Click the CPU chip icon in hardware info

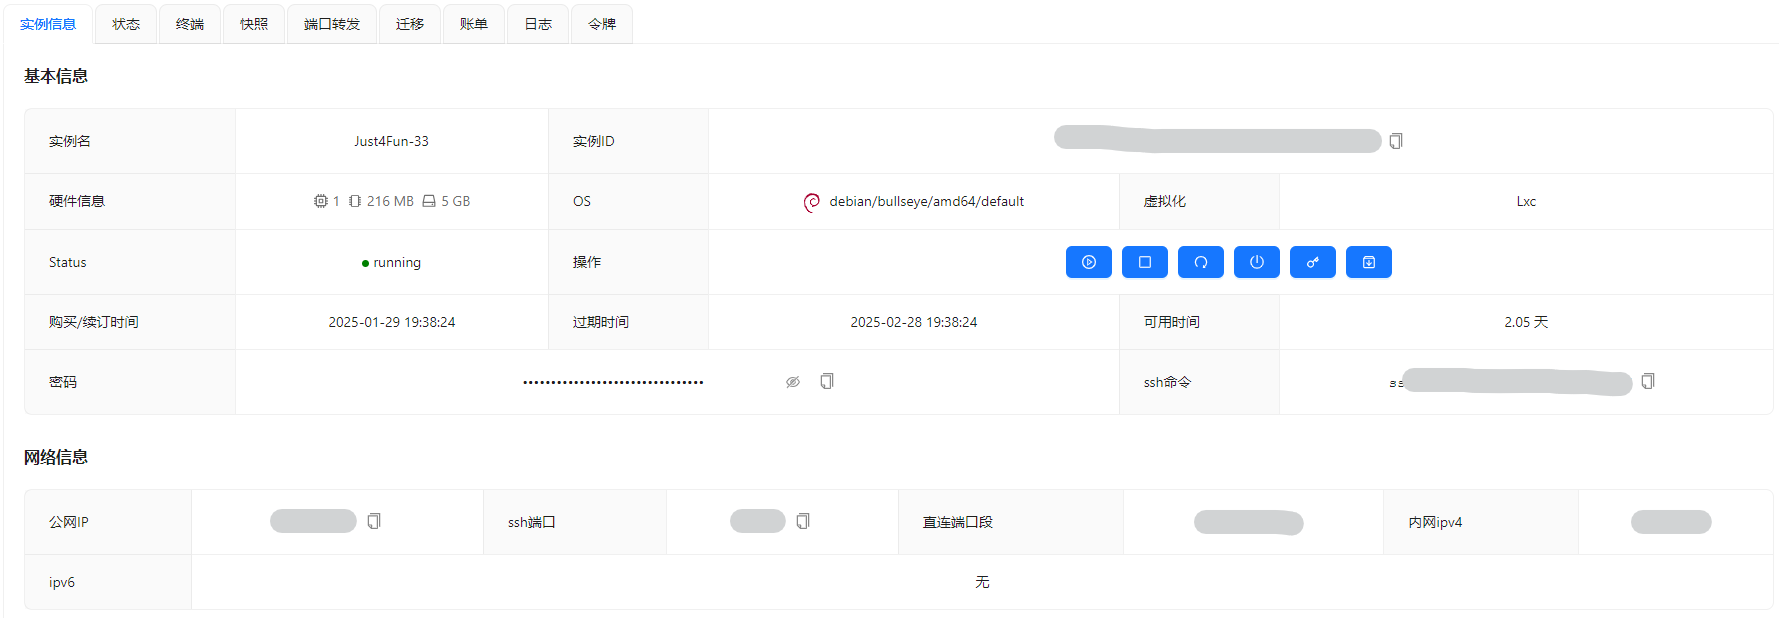[321, 201]
